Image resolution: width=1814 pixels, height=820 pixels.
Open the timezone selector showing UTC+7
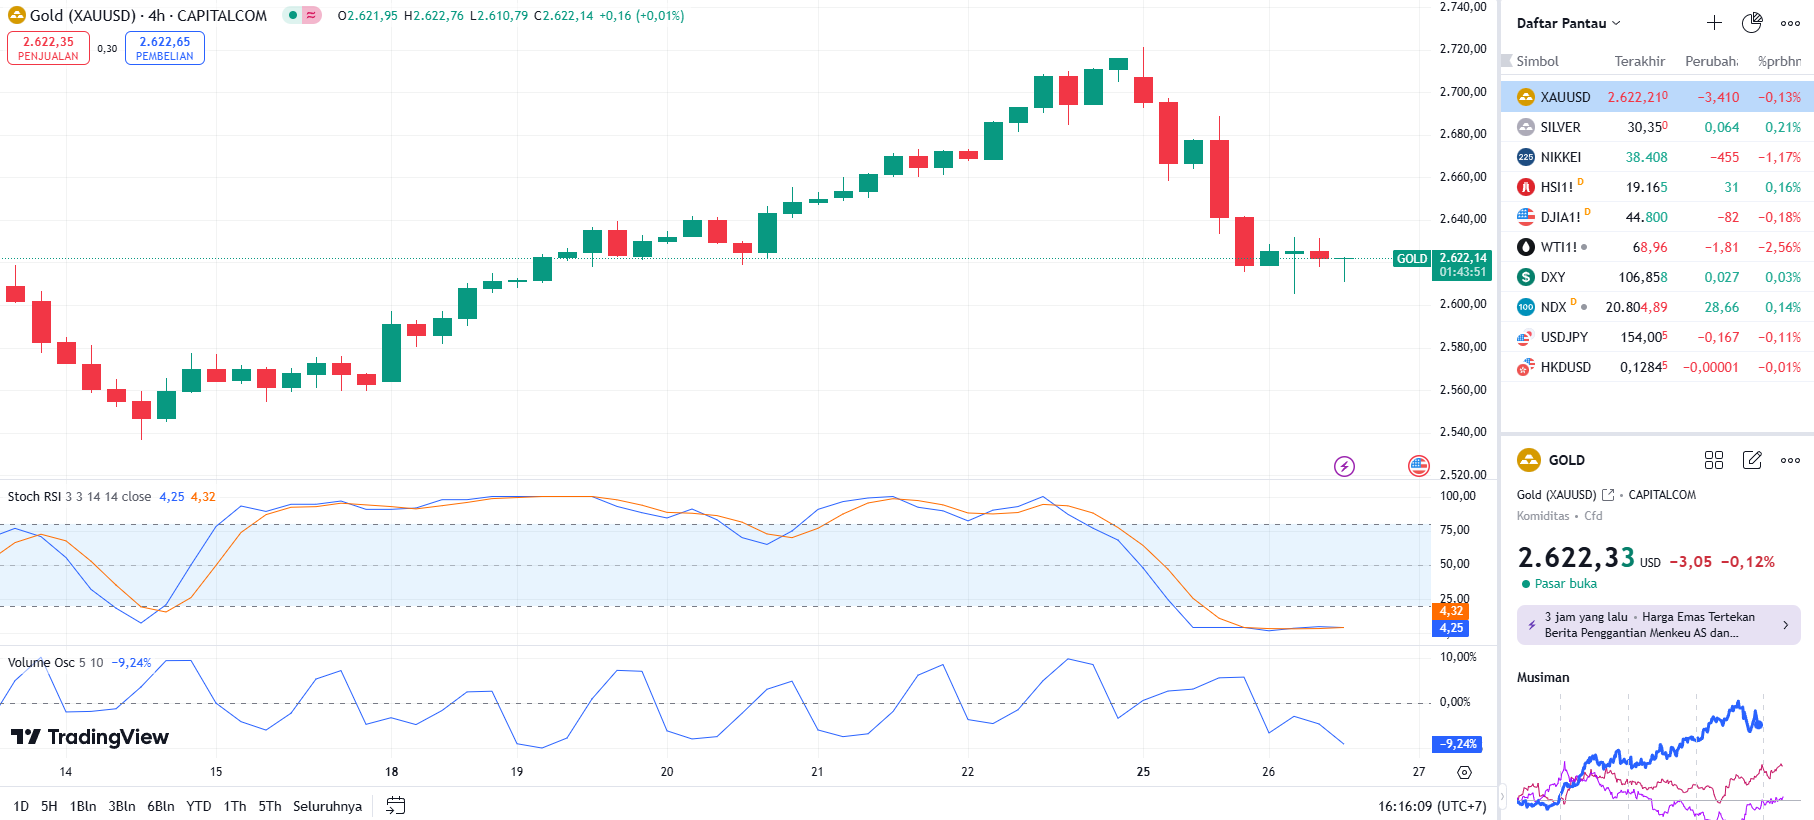(1432, 806)
